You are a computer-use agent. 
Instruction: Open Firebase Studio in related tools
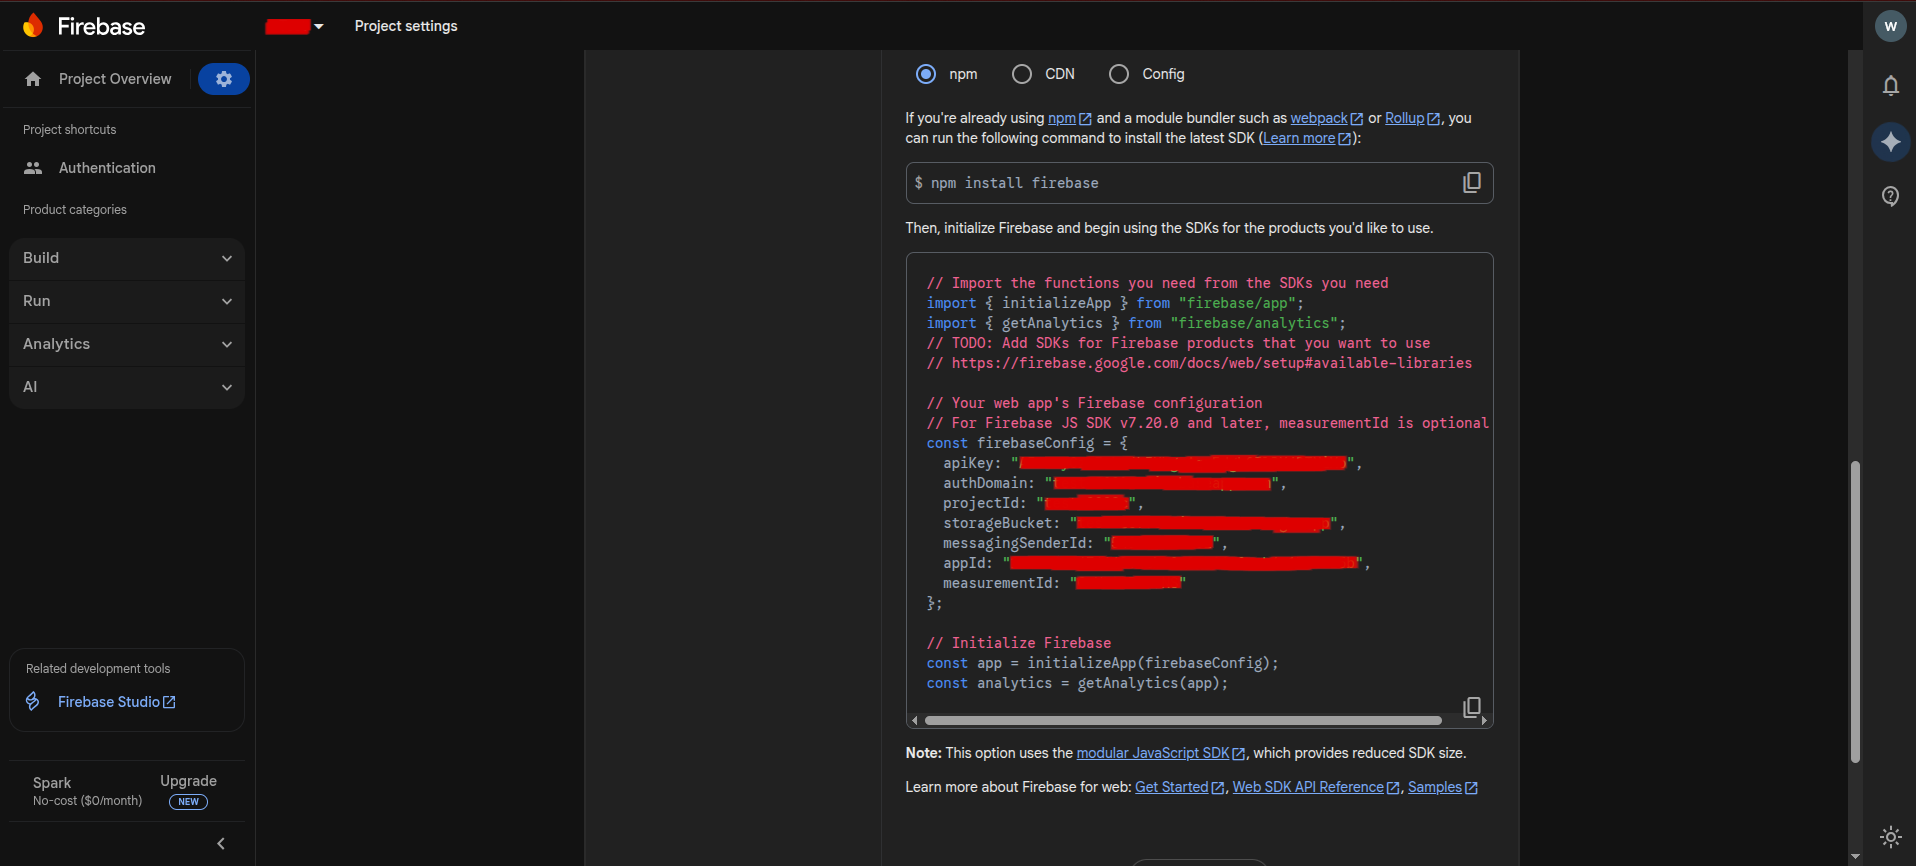click(x=116, y=702)
